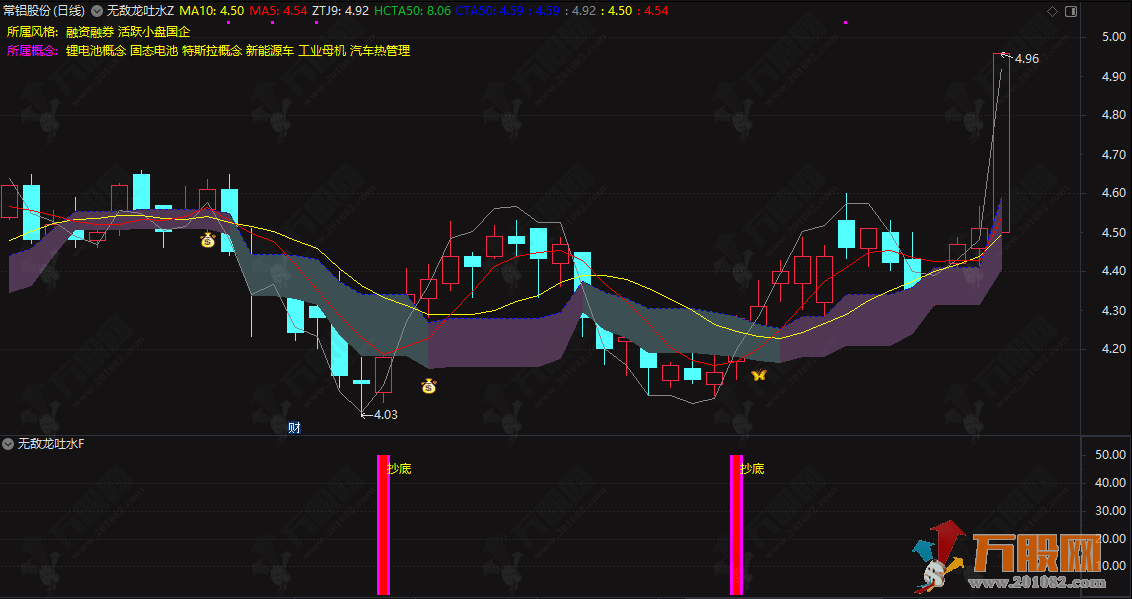
Task: Select the 无敌龙吐水Z indicator name
Action: (x=141, y=11)
